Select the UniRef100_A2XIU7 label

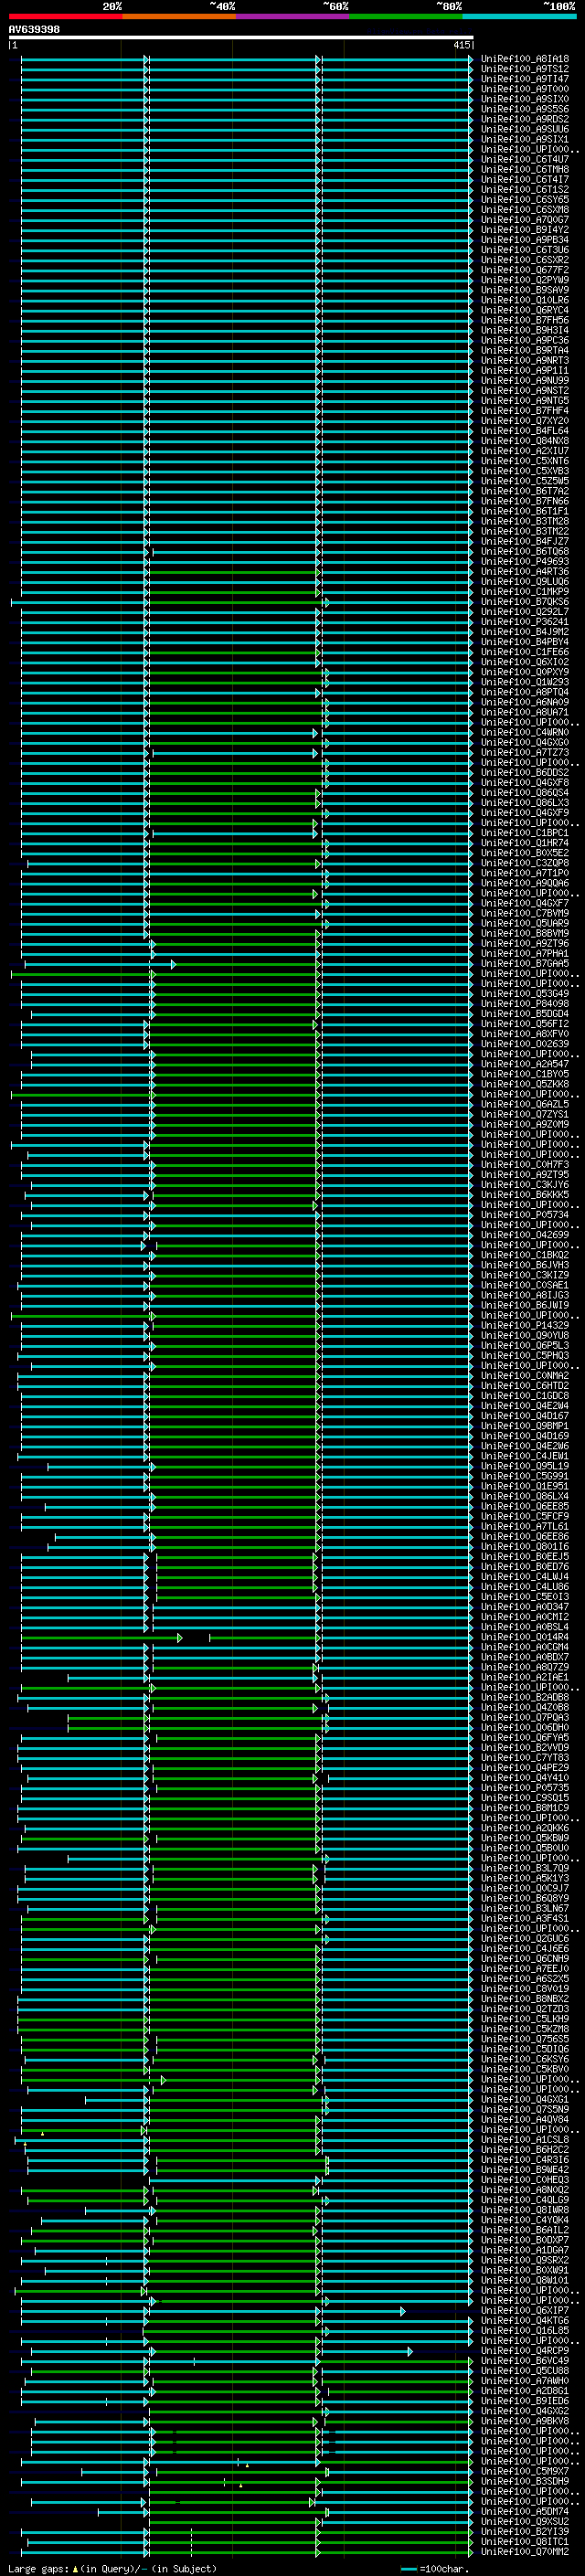(525, 450)
